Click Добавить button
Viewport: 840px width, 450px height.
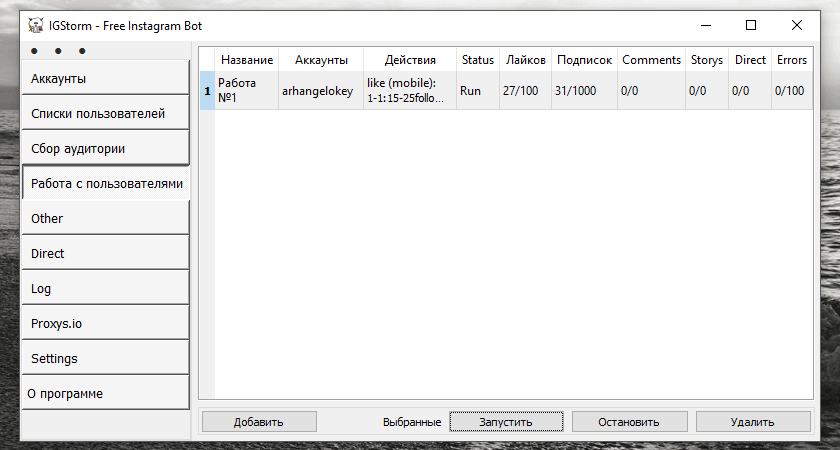[x=259, y=422]
